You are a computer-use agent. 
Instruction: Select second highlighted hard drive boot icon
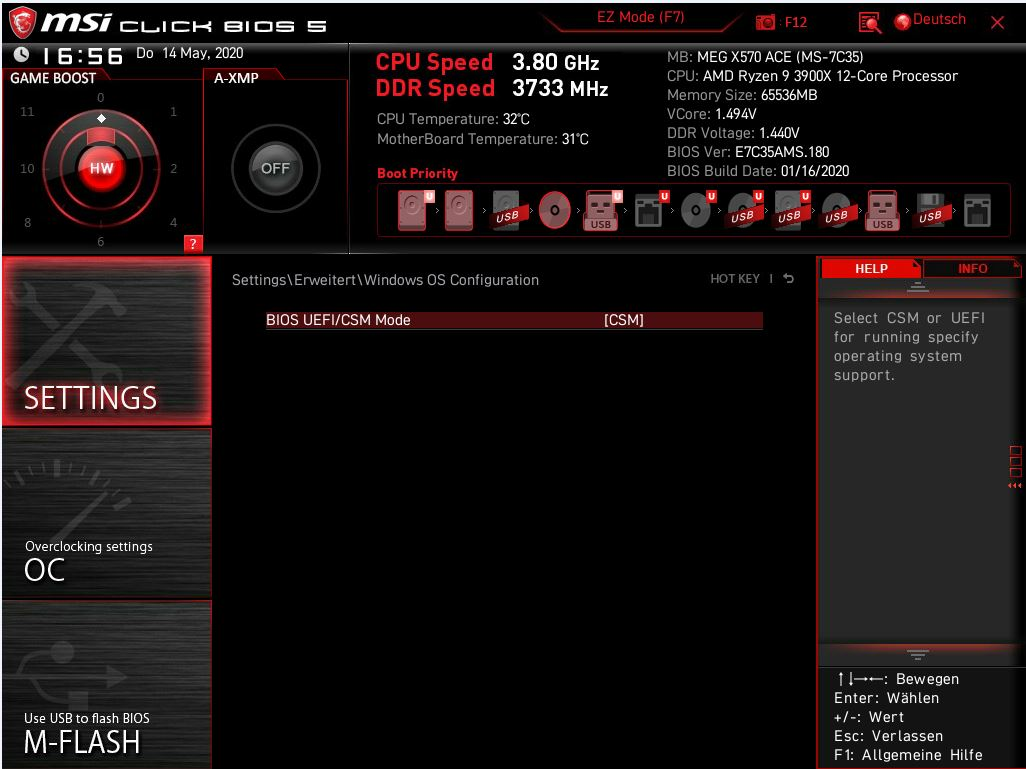point(459,210)
